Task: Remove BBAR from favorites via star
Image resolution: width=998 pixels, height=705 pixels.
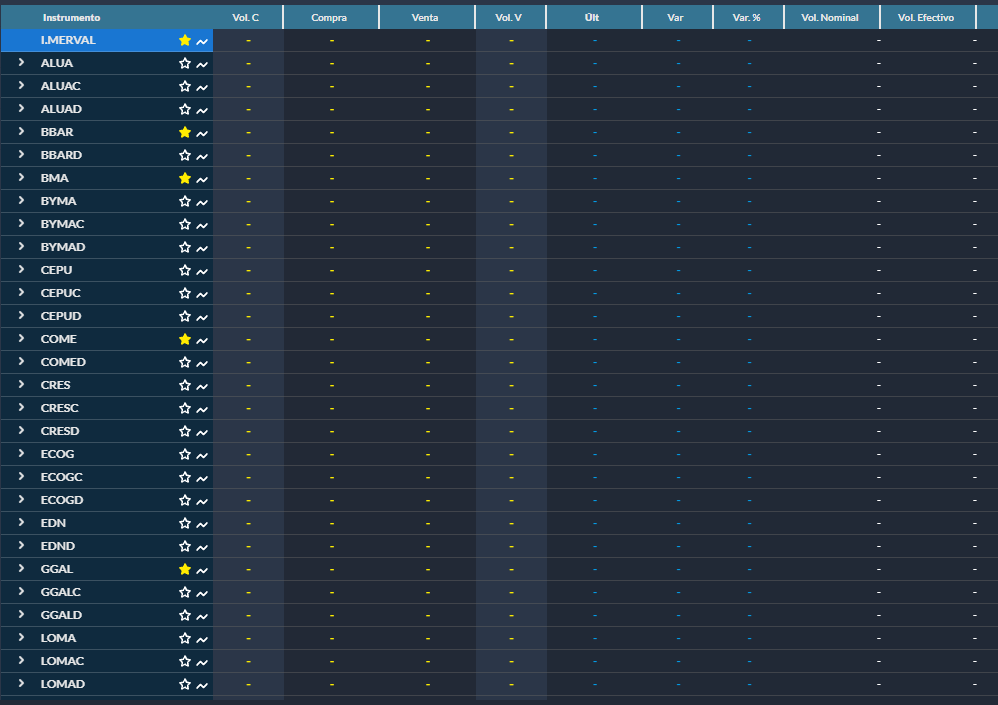Action: (185, 132)
